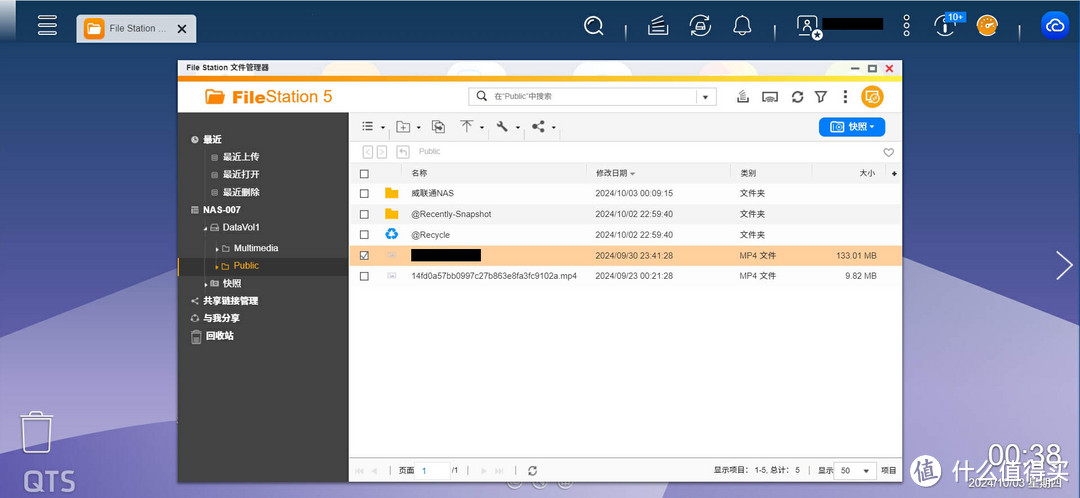Open 最近上传 in the sidebar
The width and height of the screenshot is (1080, 498).
click(241, 157)
